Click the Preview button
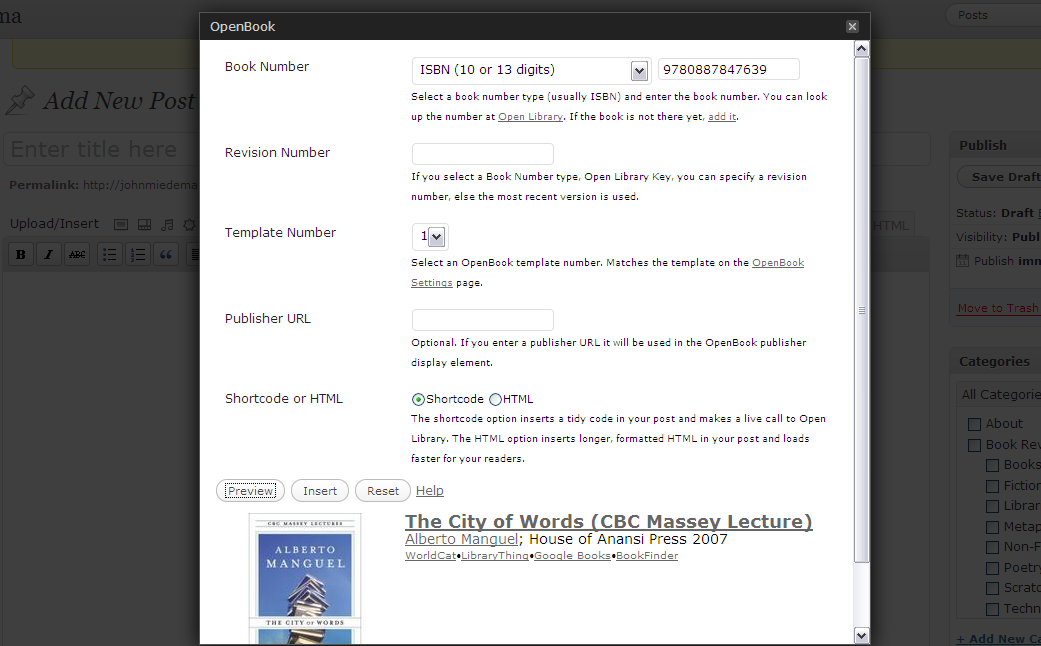 [x=250, y=491]
